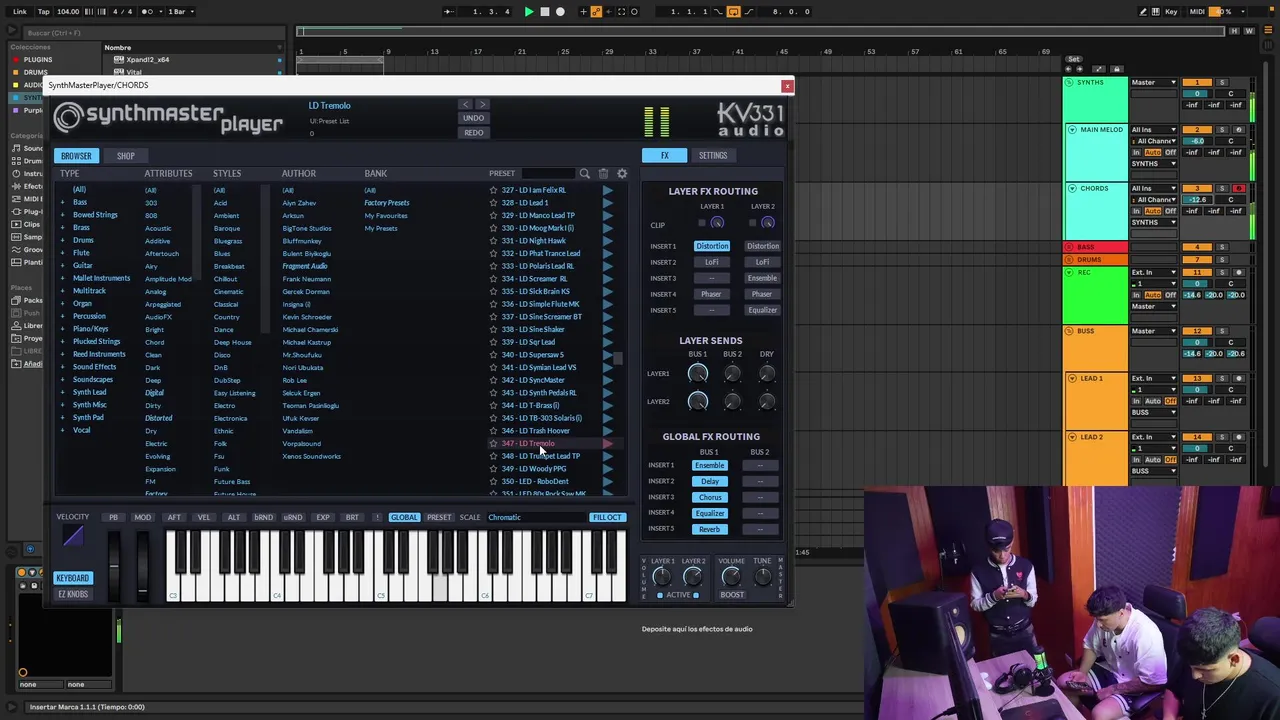The image size is (1280, 720).
Task: Collapse the LEAD 1 track
Action: [x=1072, y=379]
